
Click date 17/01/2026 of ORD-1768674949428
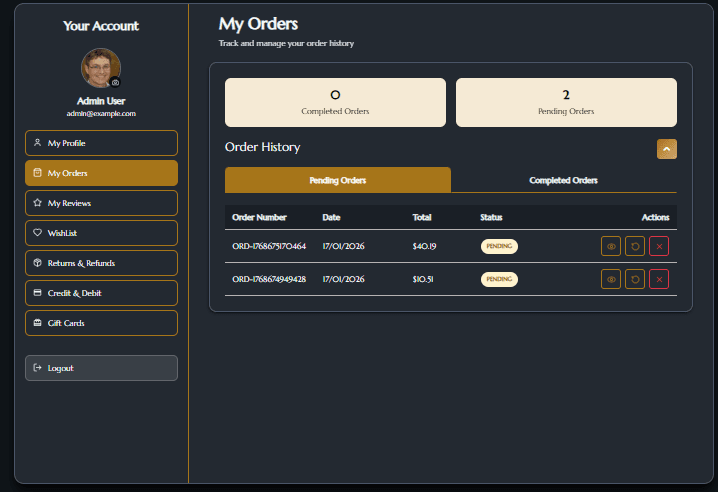(x=343, y=279)
